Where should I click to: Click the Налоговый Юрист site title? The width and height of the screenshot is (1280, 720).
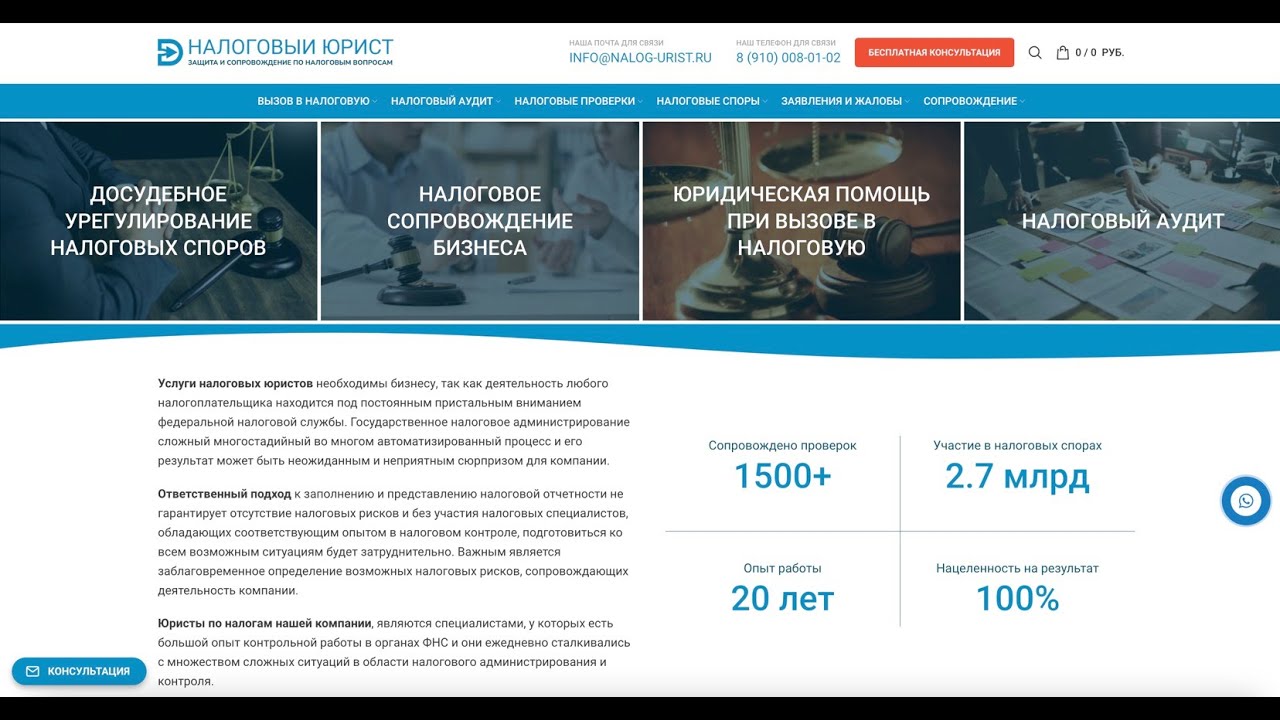(x=291, y=47)
